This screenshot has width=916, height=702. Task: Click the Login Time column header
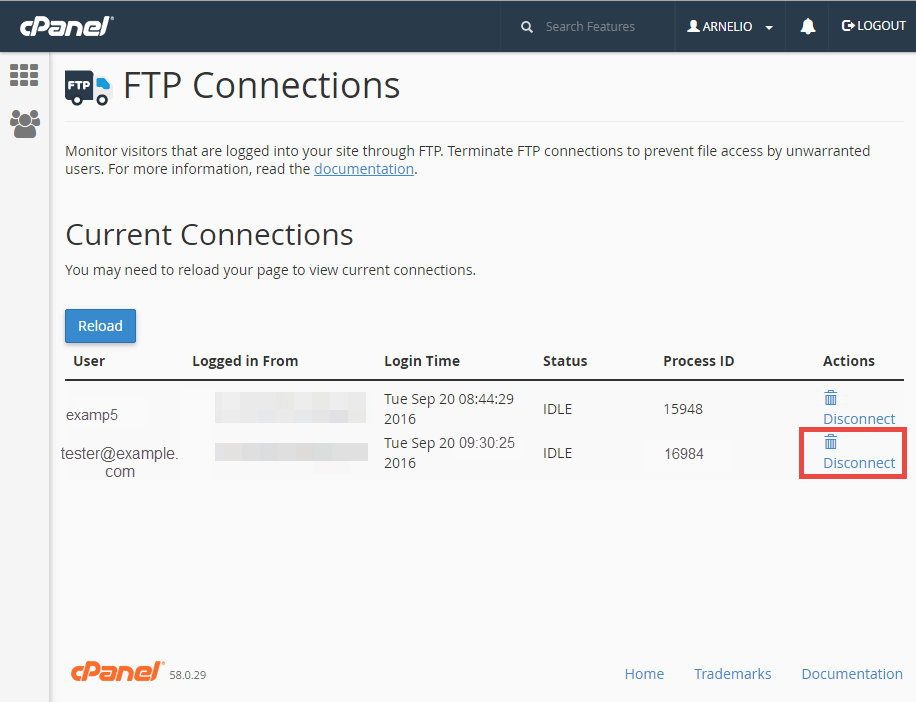click(422, 361)
